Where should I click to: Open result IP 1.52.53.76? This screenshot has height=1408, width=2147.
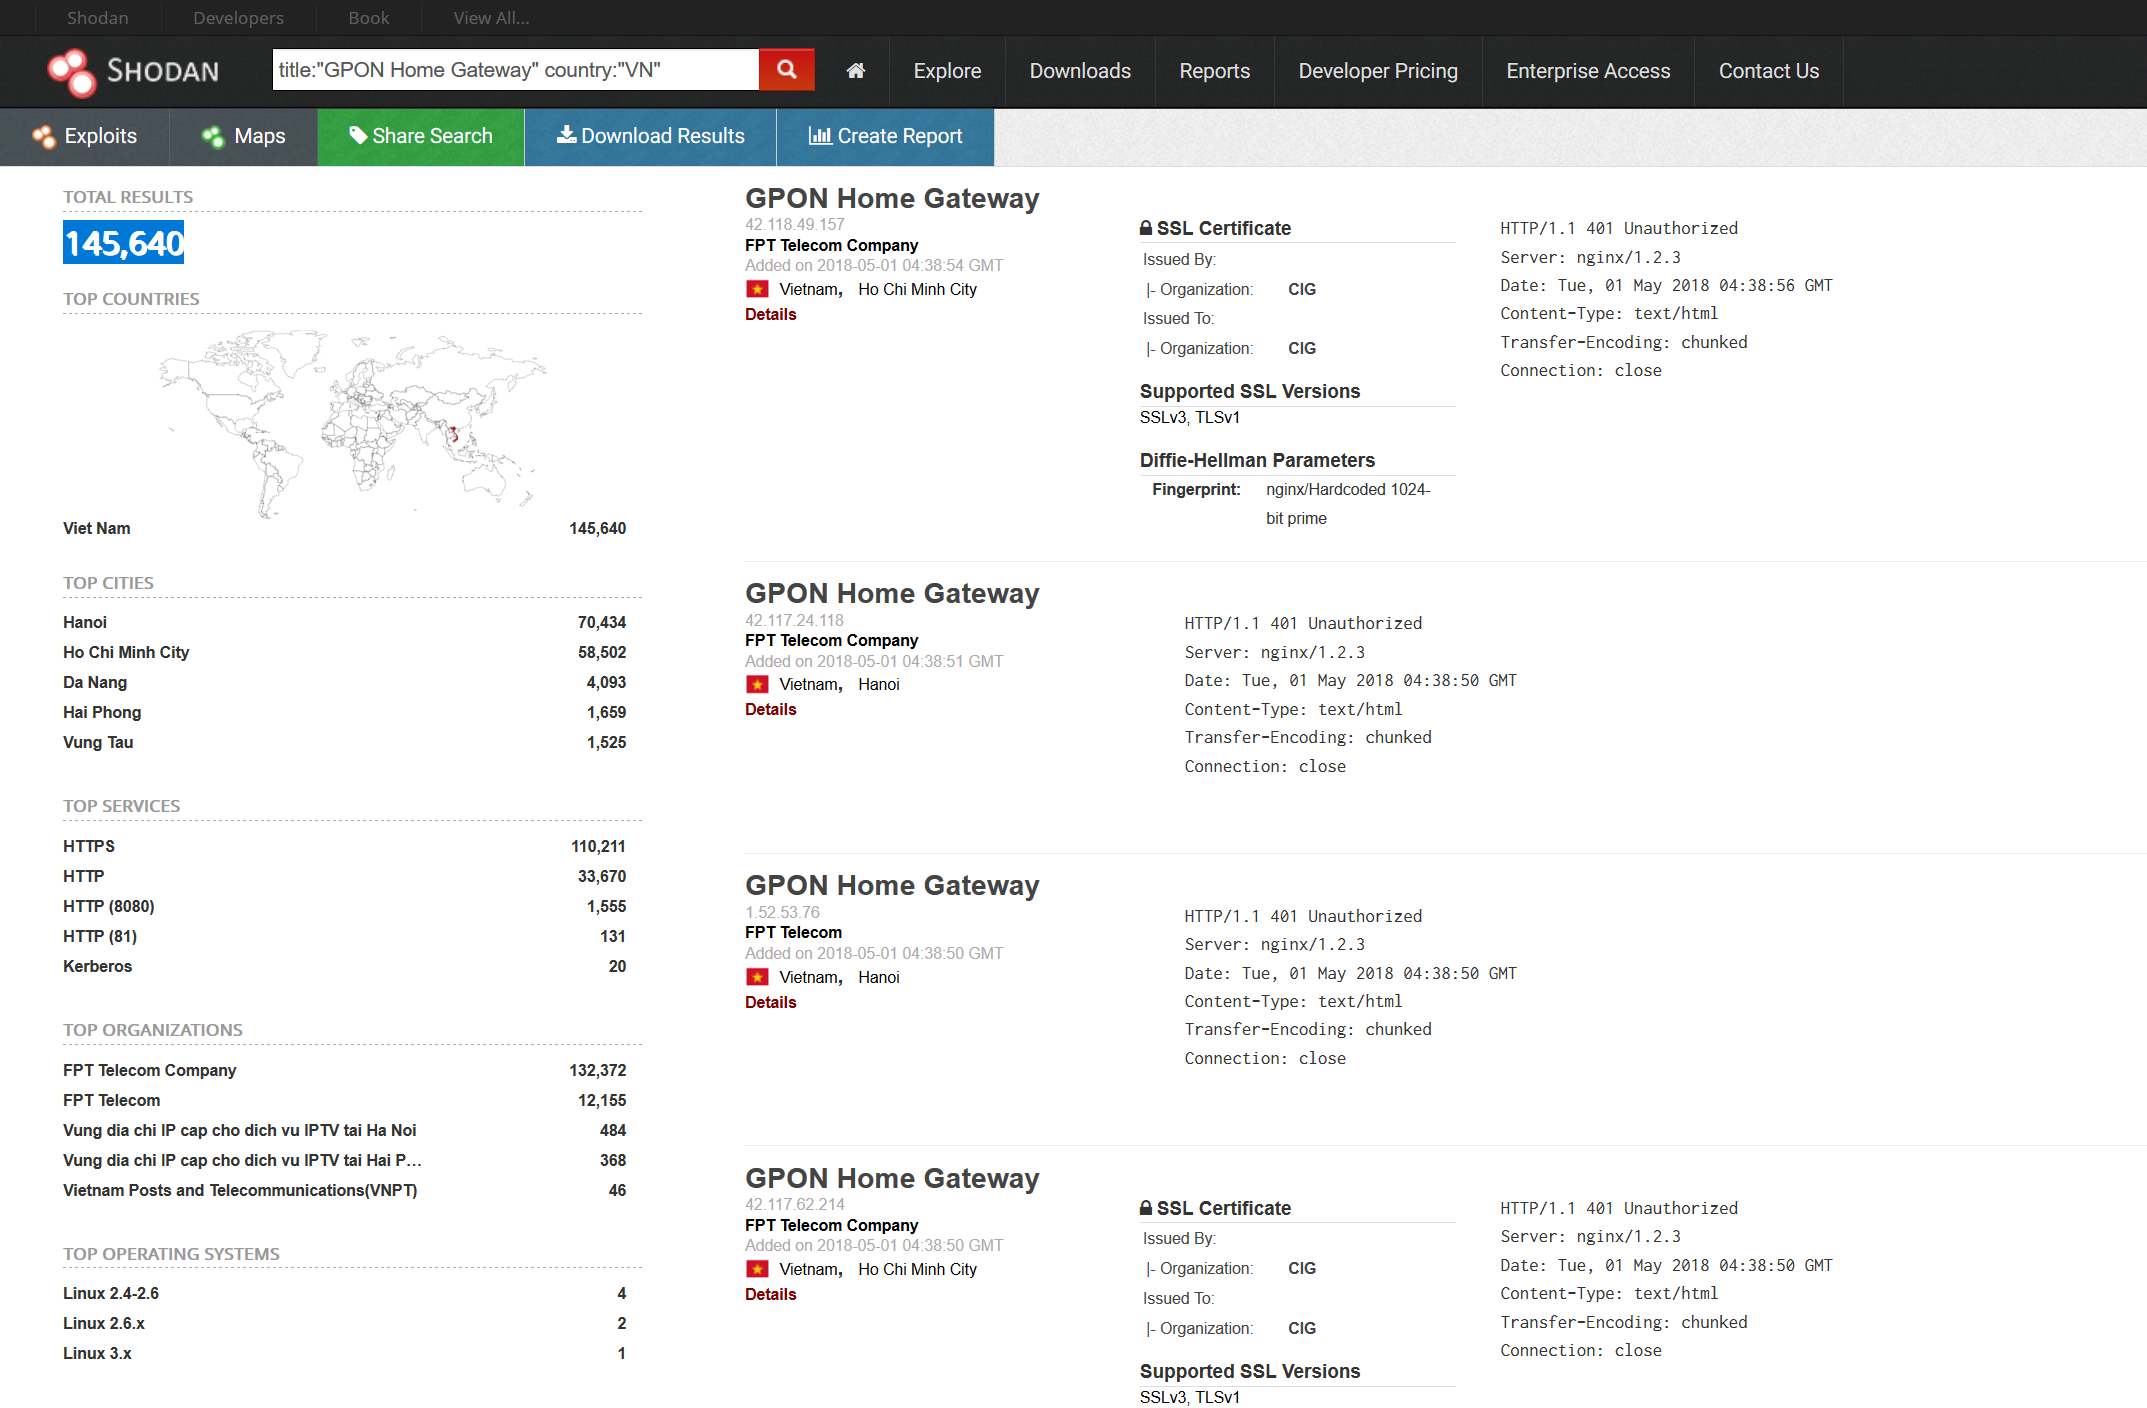click(x=782, y=913)
